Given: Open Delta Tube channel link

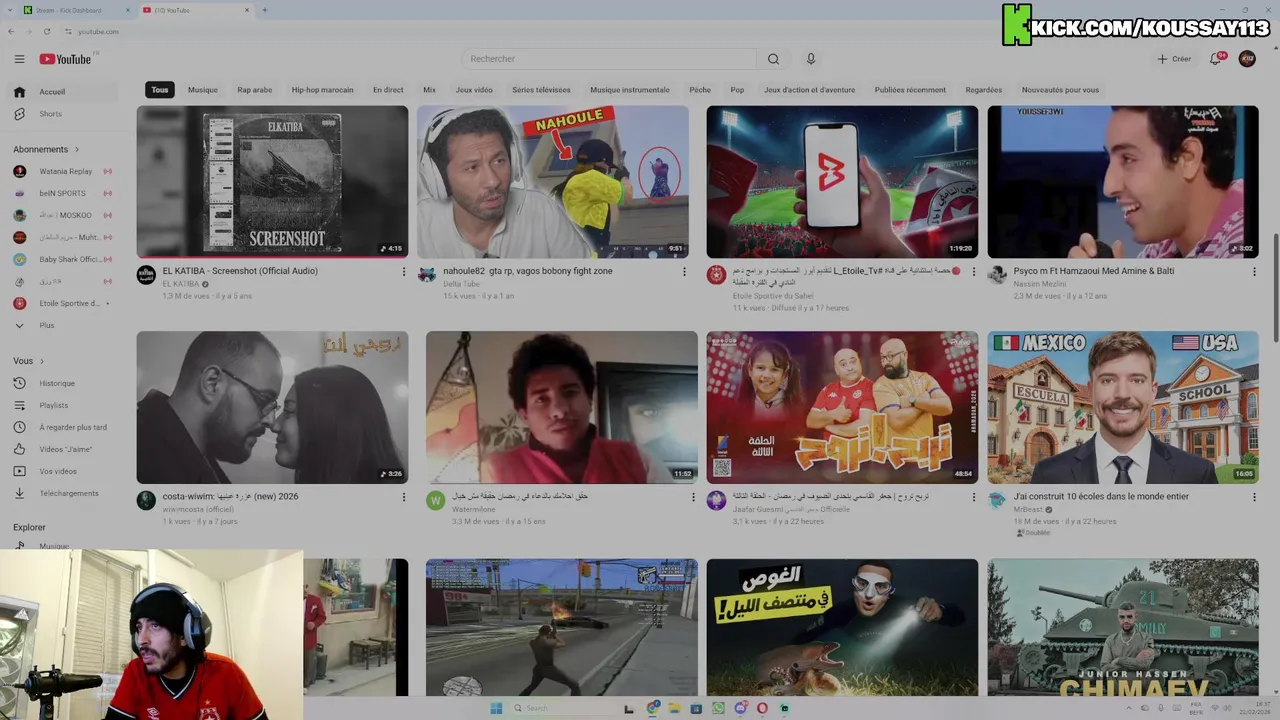Looking at the screenshot, I should pos(462,284).
